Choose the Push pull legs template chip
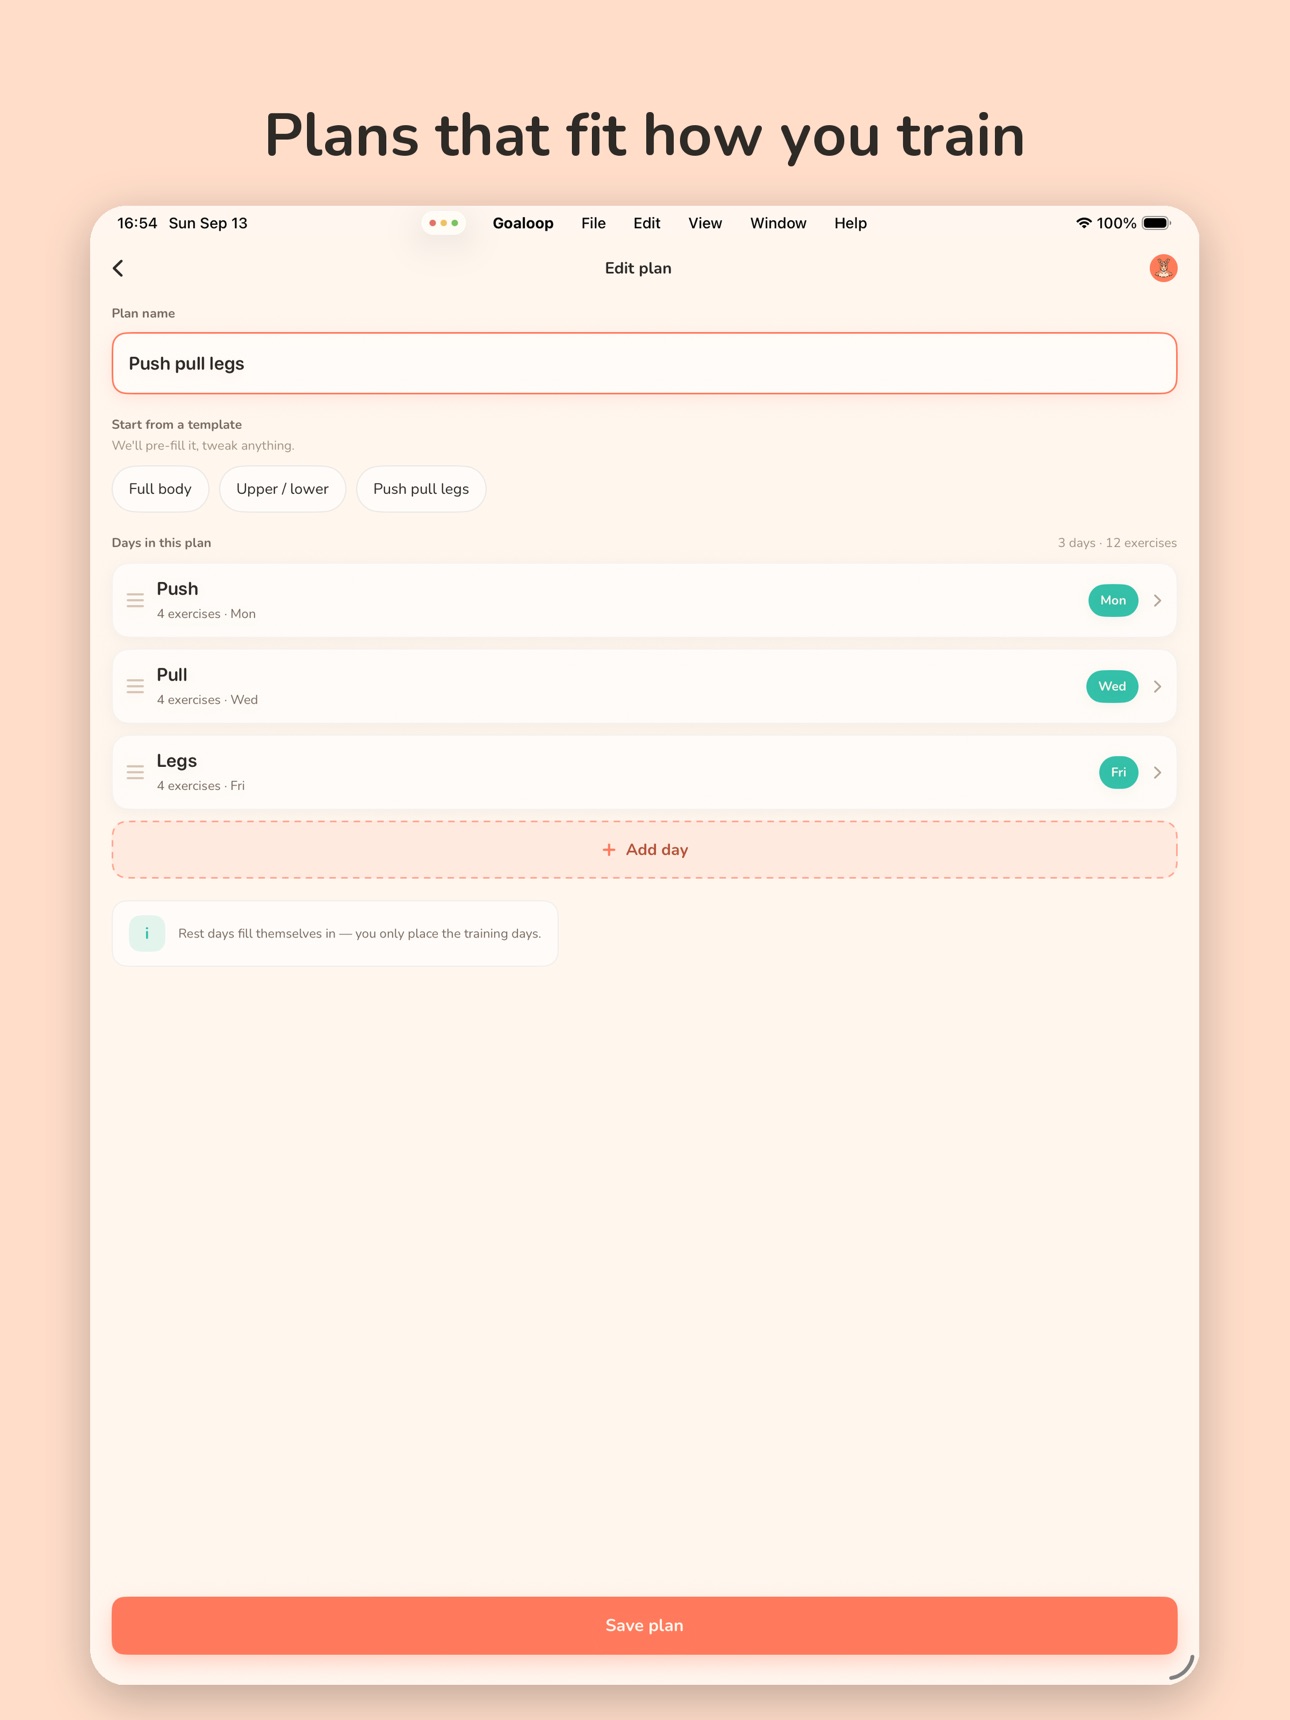 click(421, 489)
